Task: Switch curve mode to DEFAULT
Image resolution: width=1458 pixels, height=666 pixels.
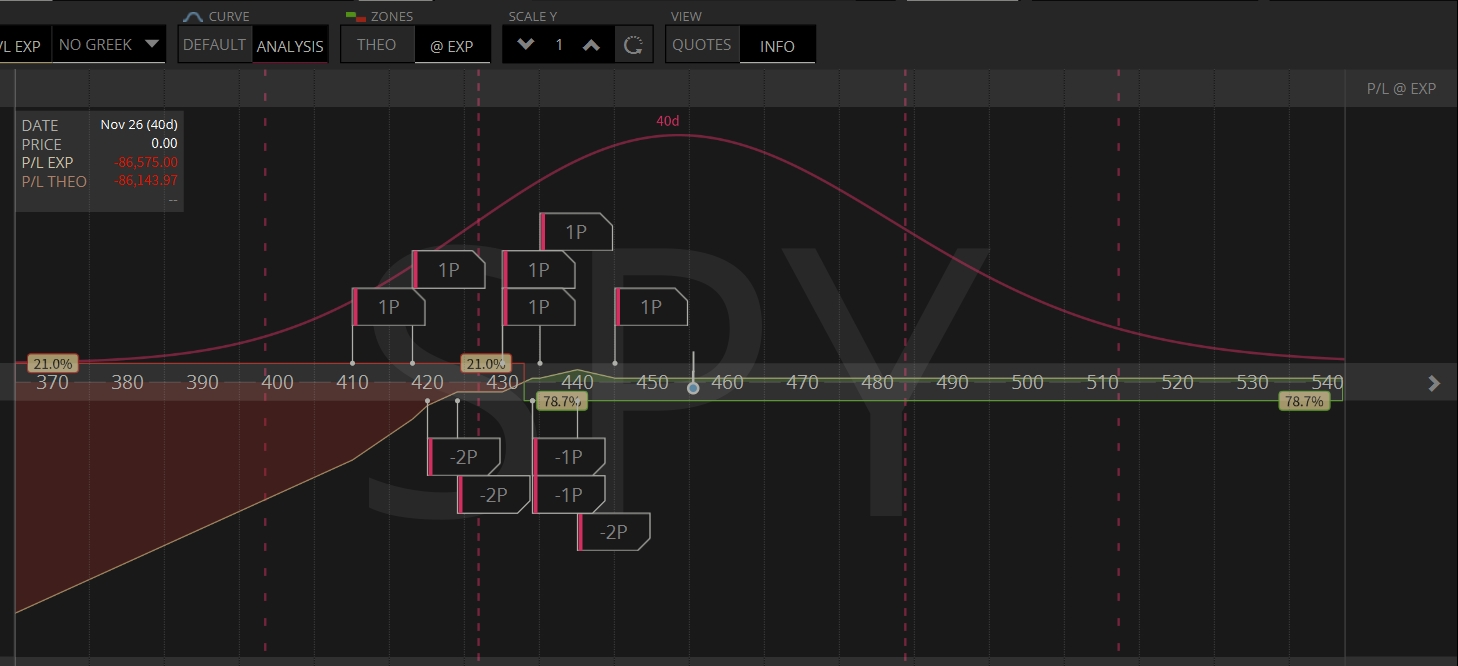Action: click(215, 45)
